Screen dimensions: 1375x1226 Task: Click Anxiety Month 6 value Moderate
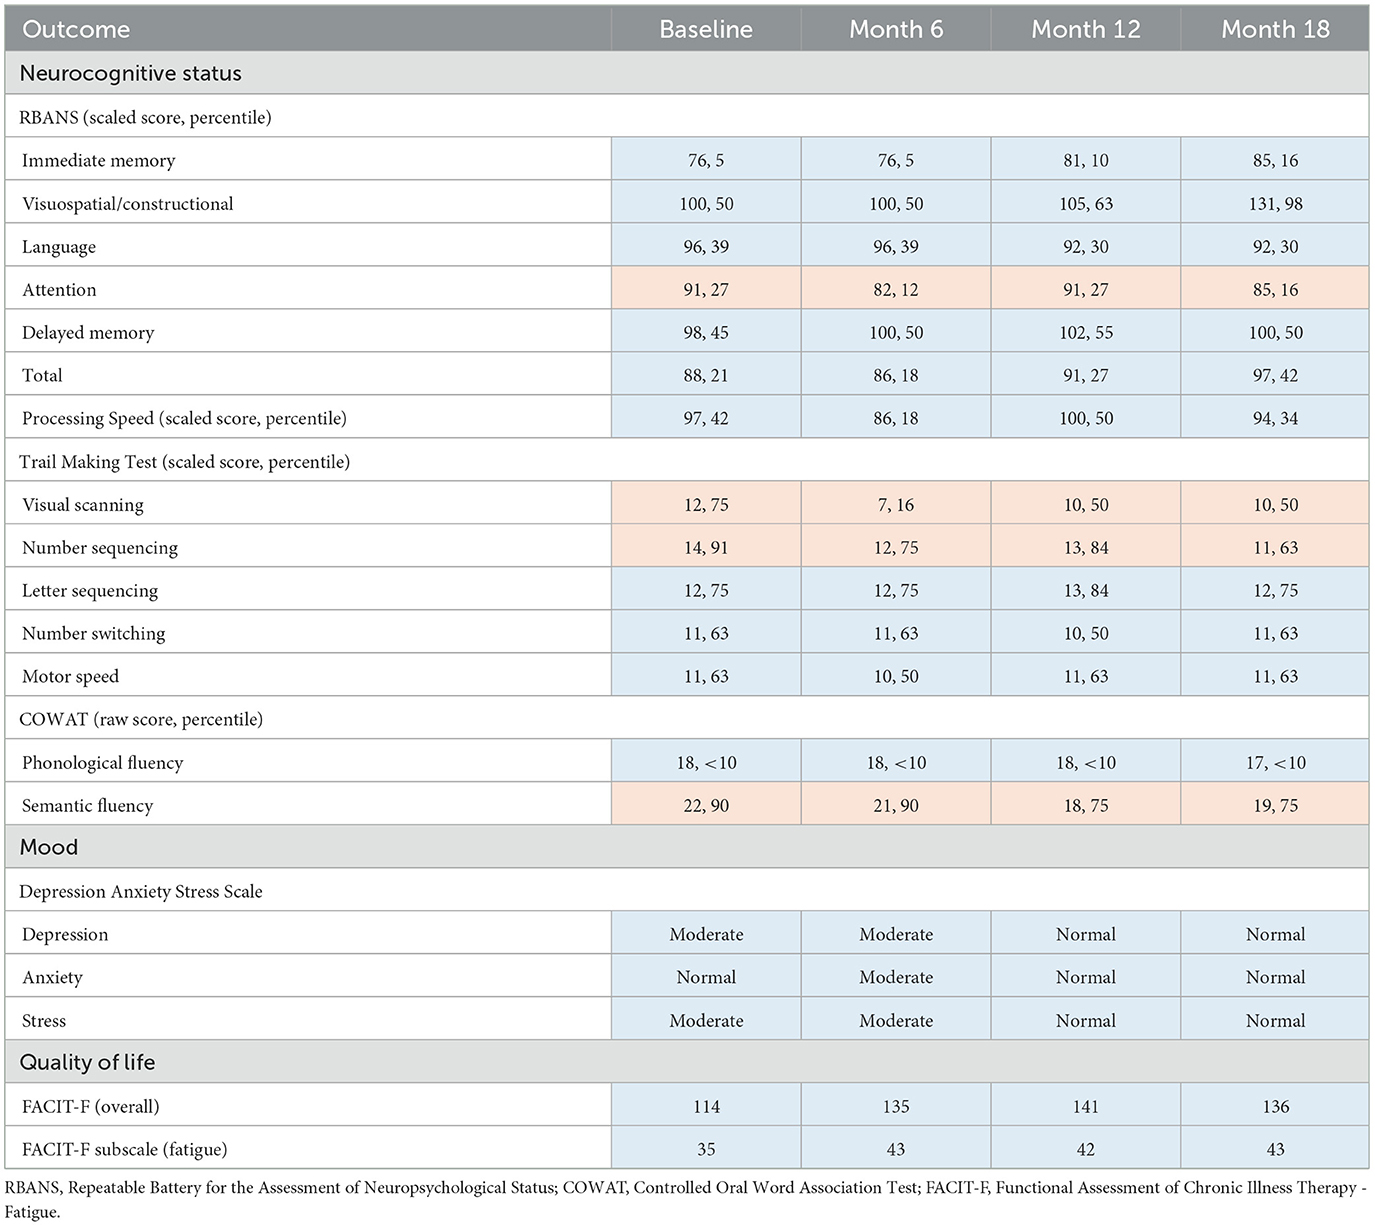click(x=896, y=978)
